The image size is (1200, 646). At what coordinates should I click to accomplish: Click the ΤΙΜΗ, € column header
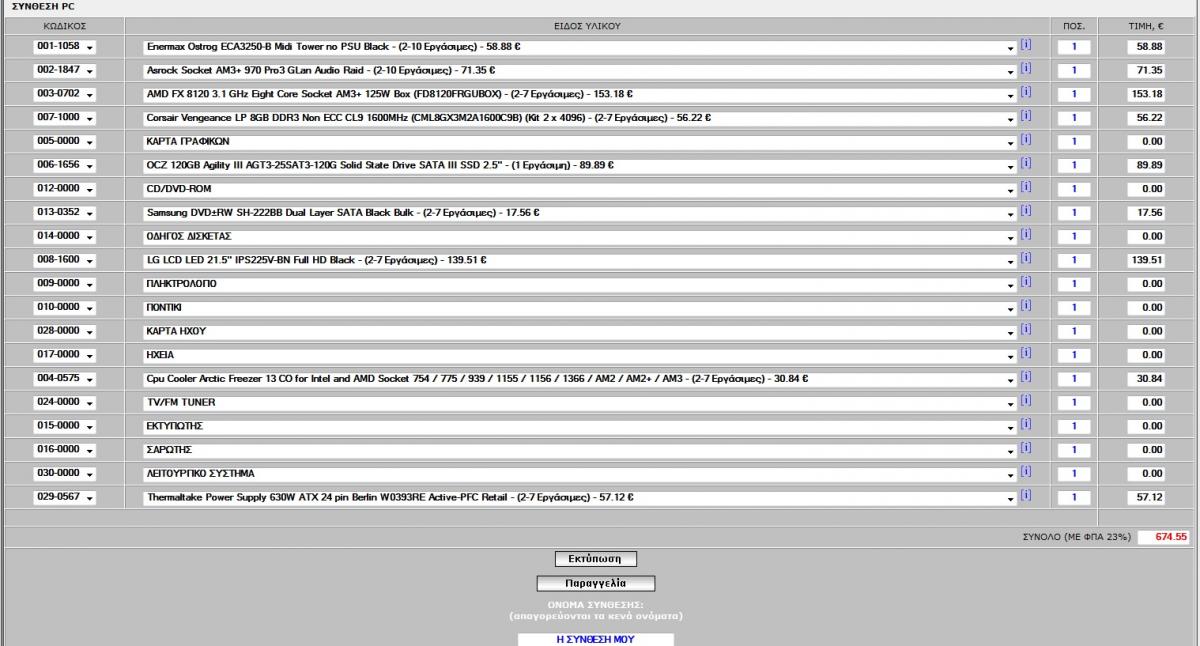tap(1146, 25)
